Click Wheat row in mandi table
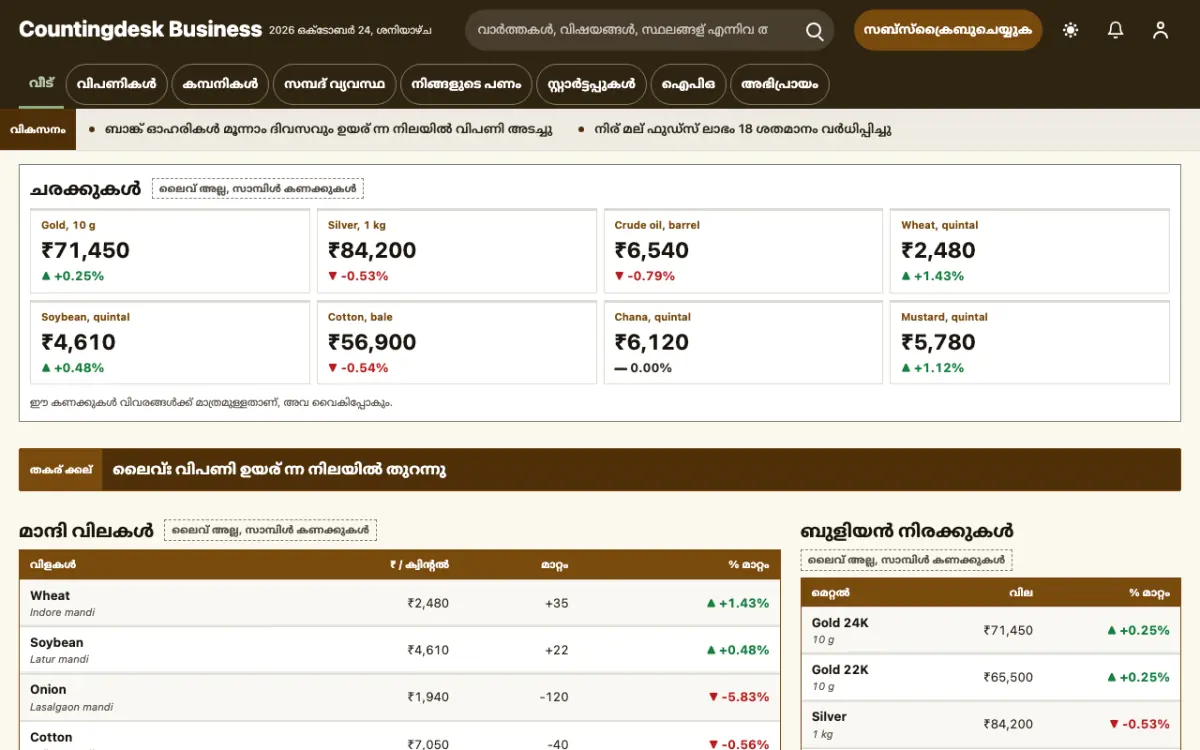 click(400, 603)
